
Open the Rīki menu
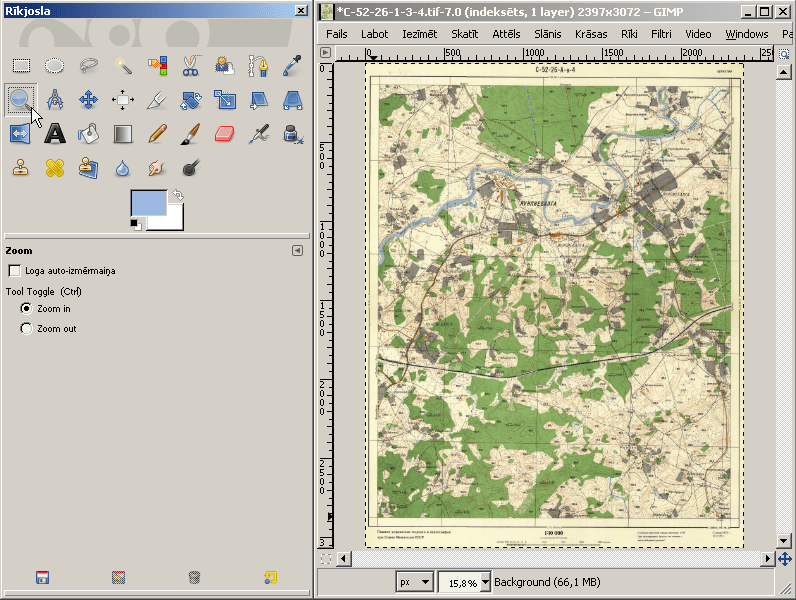(x=629, y=34)
